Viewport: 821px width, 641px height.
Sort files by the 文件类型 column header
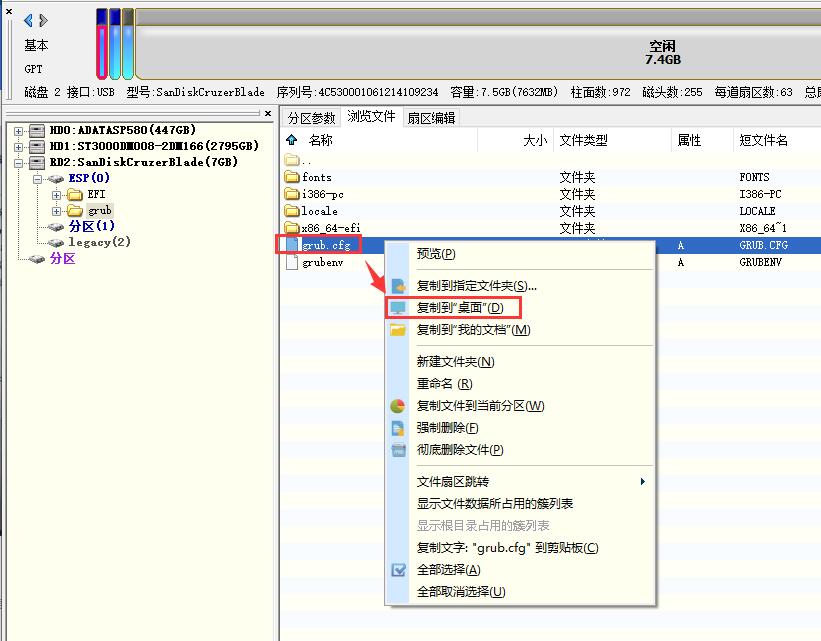[583, 141]
